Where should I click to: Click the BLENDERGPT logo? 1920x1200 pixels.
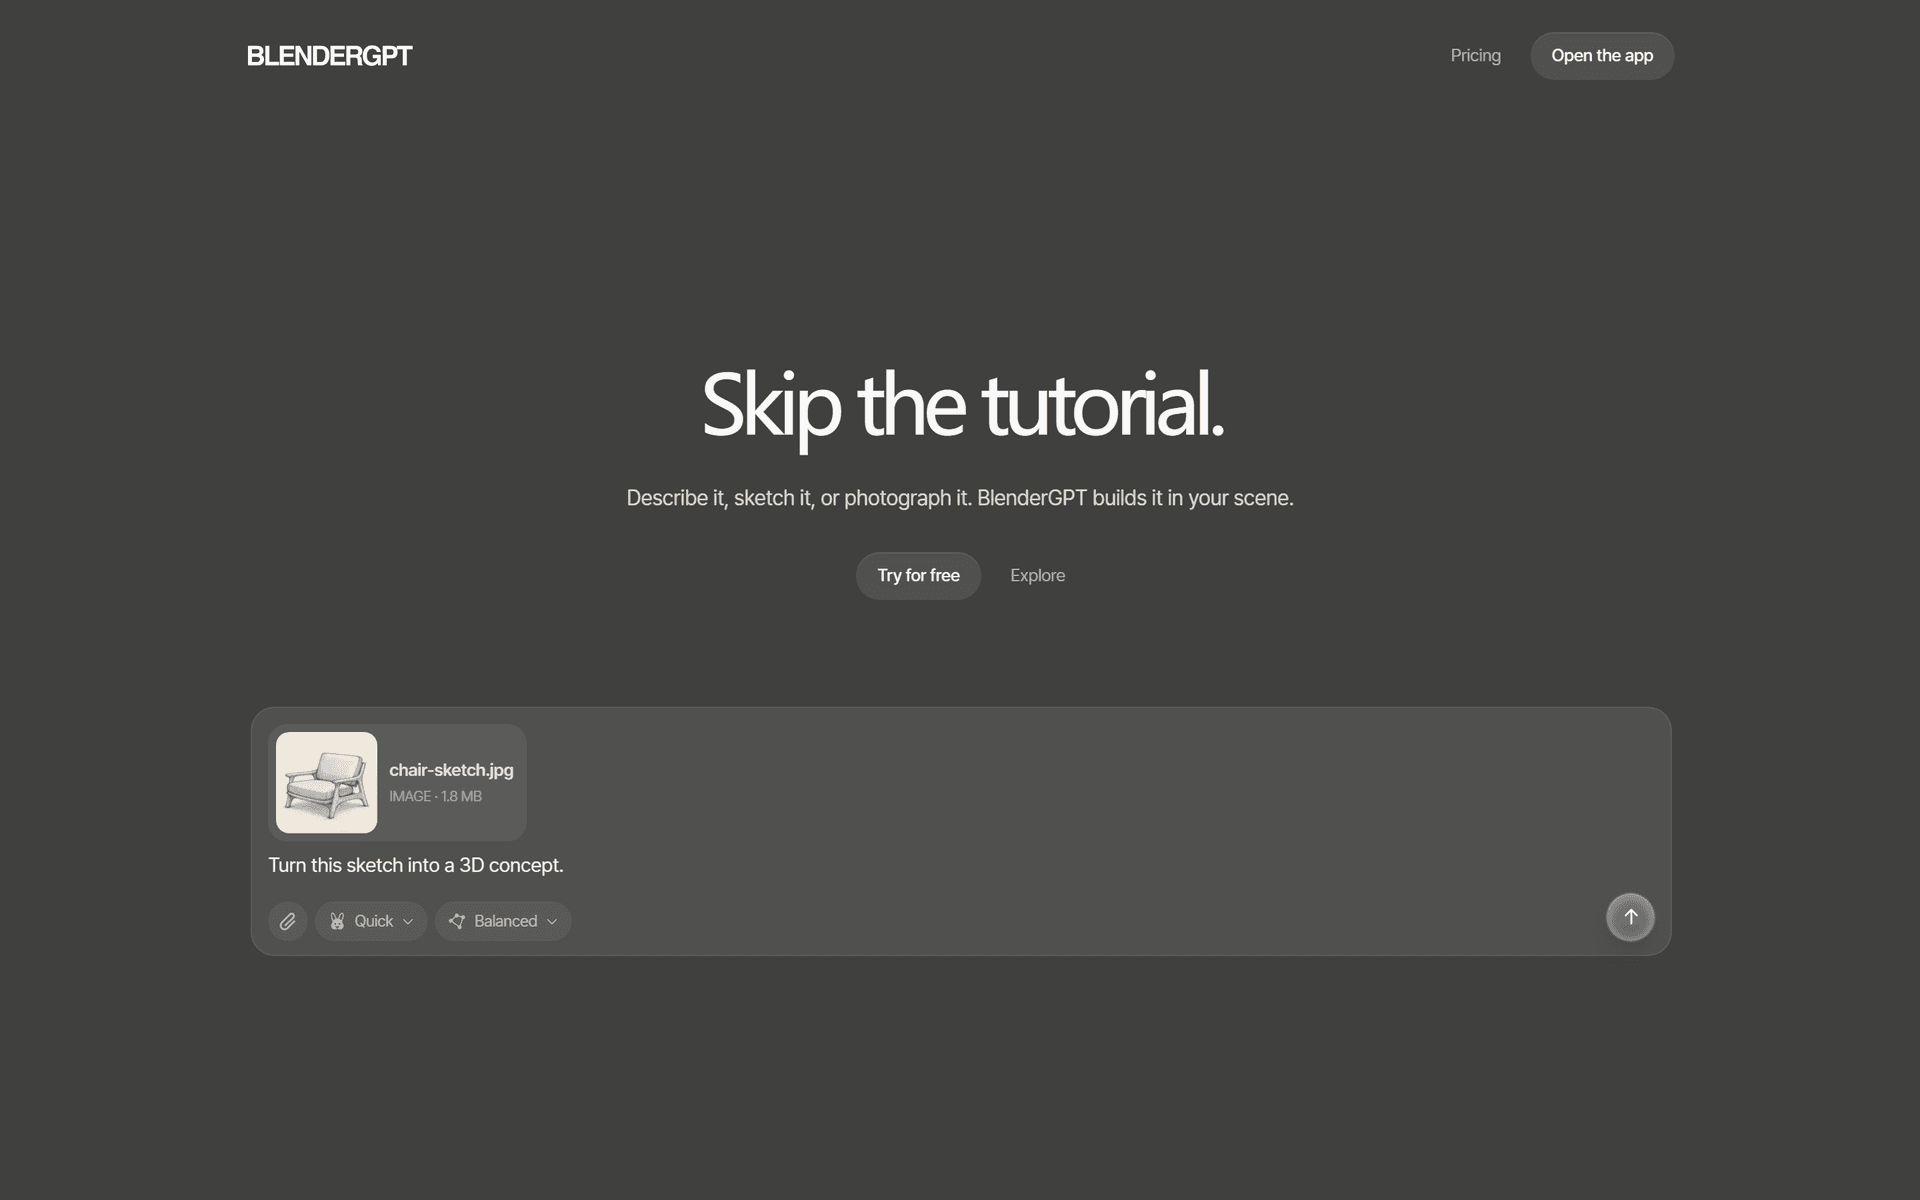coord(329,56)
